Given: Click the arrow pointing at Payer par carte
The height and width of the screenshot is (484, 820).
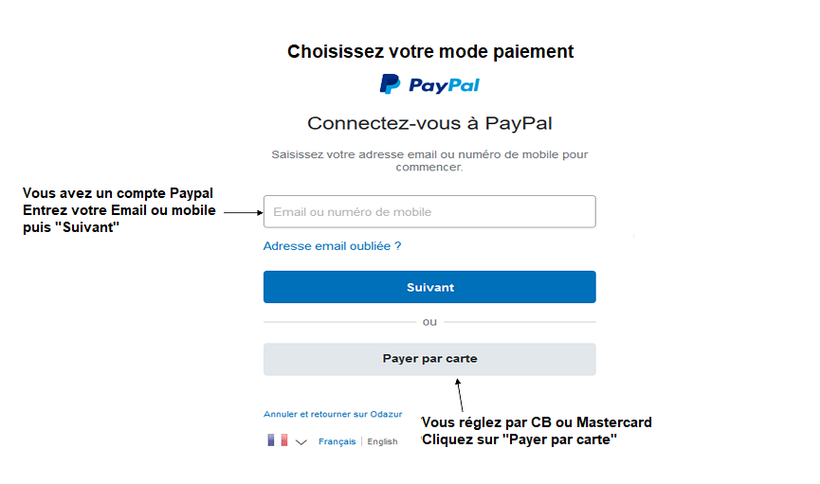Looking at the screenshot, I should (x=459, y=395).
